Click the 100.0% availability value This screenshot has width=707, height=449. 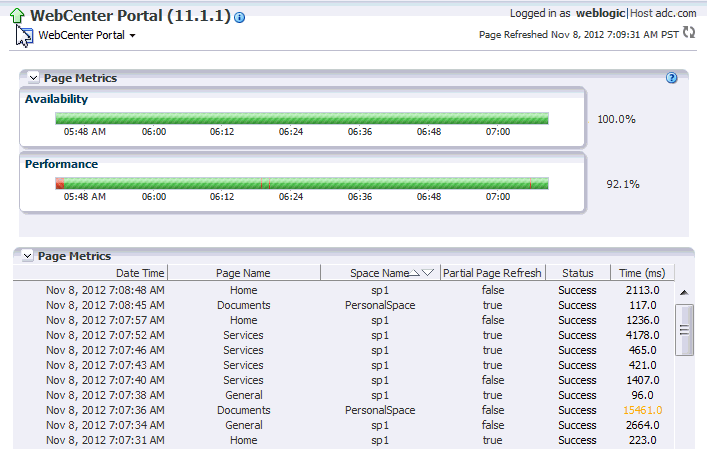(x=616, y=119)
